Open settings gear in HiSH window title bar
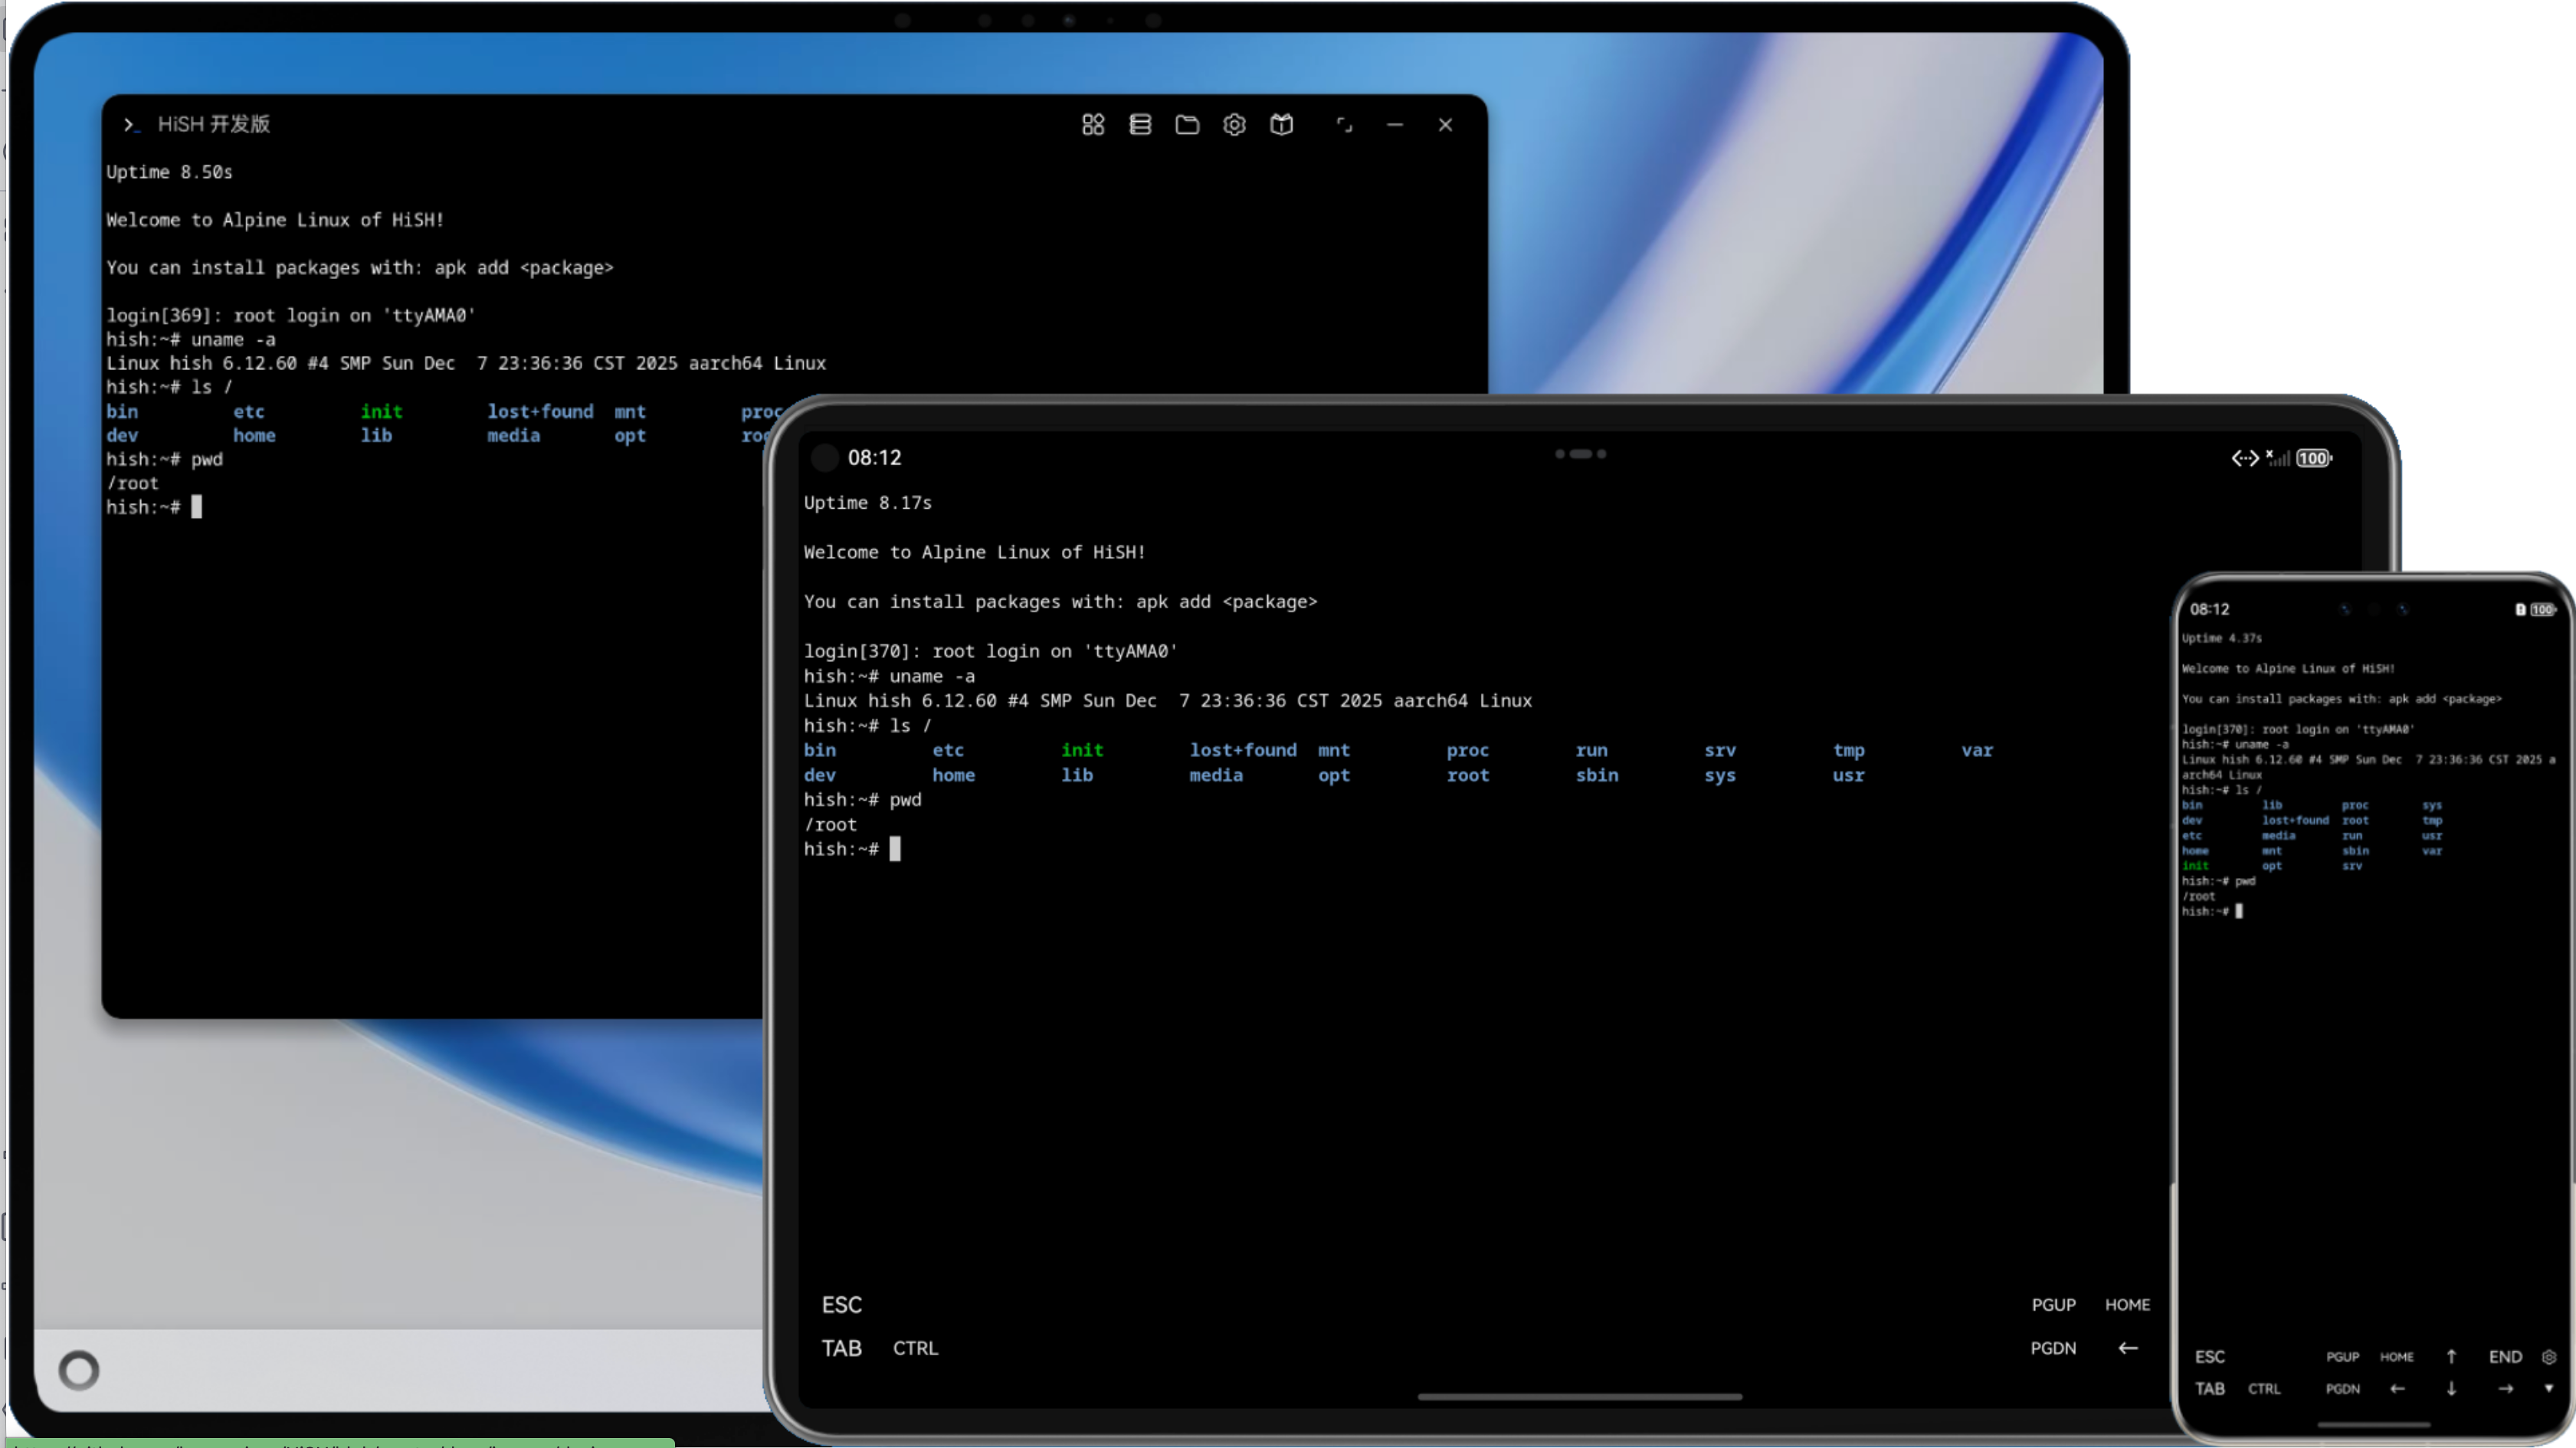The width and height of the screenshot is (2576, 1448). [1234, 125]
